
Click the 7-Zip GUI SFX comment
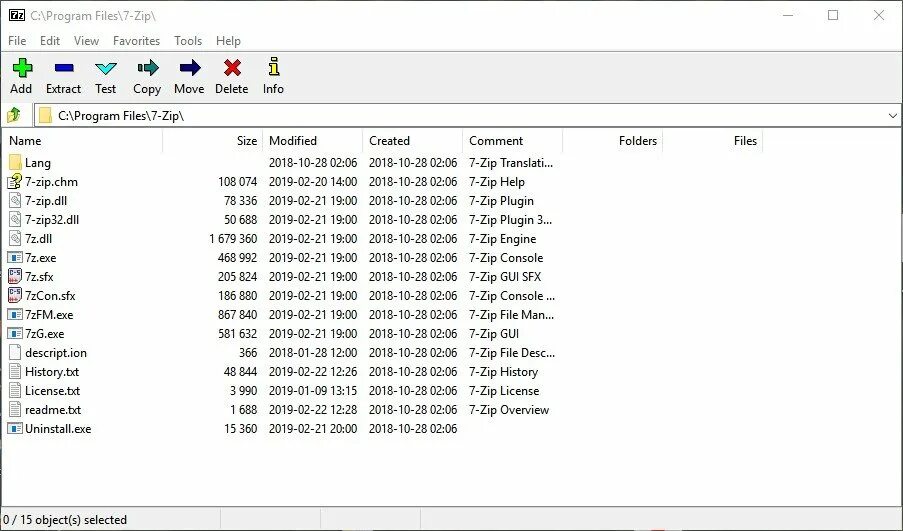pyautogui.click(x=505, y=277)
